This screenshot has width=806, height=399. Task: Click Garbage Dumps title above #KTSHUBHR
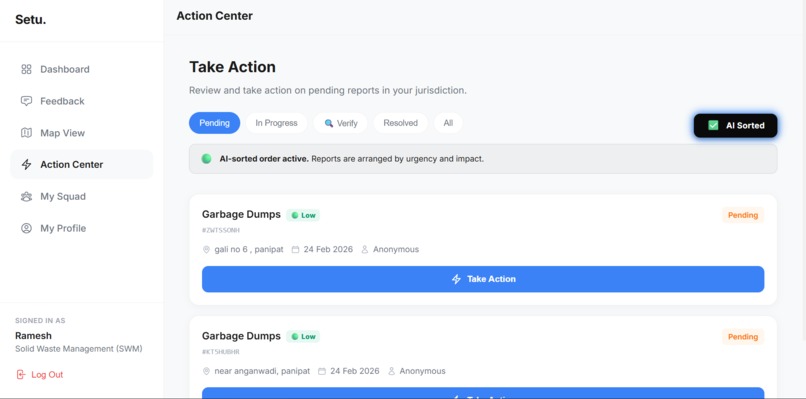click(x=241, y=336)
